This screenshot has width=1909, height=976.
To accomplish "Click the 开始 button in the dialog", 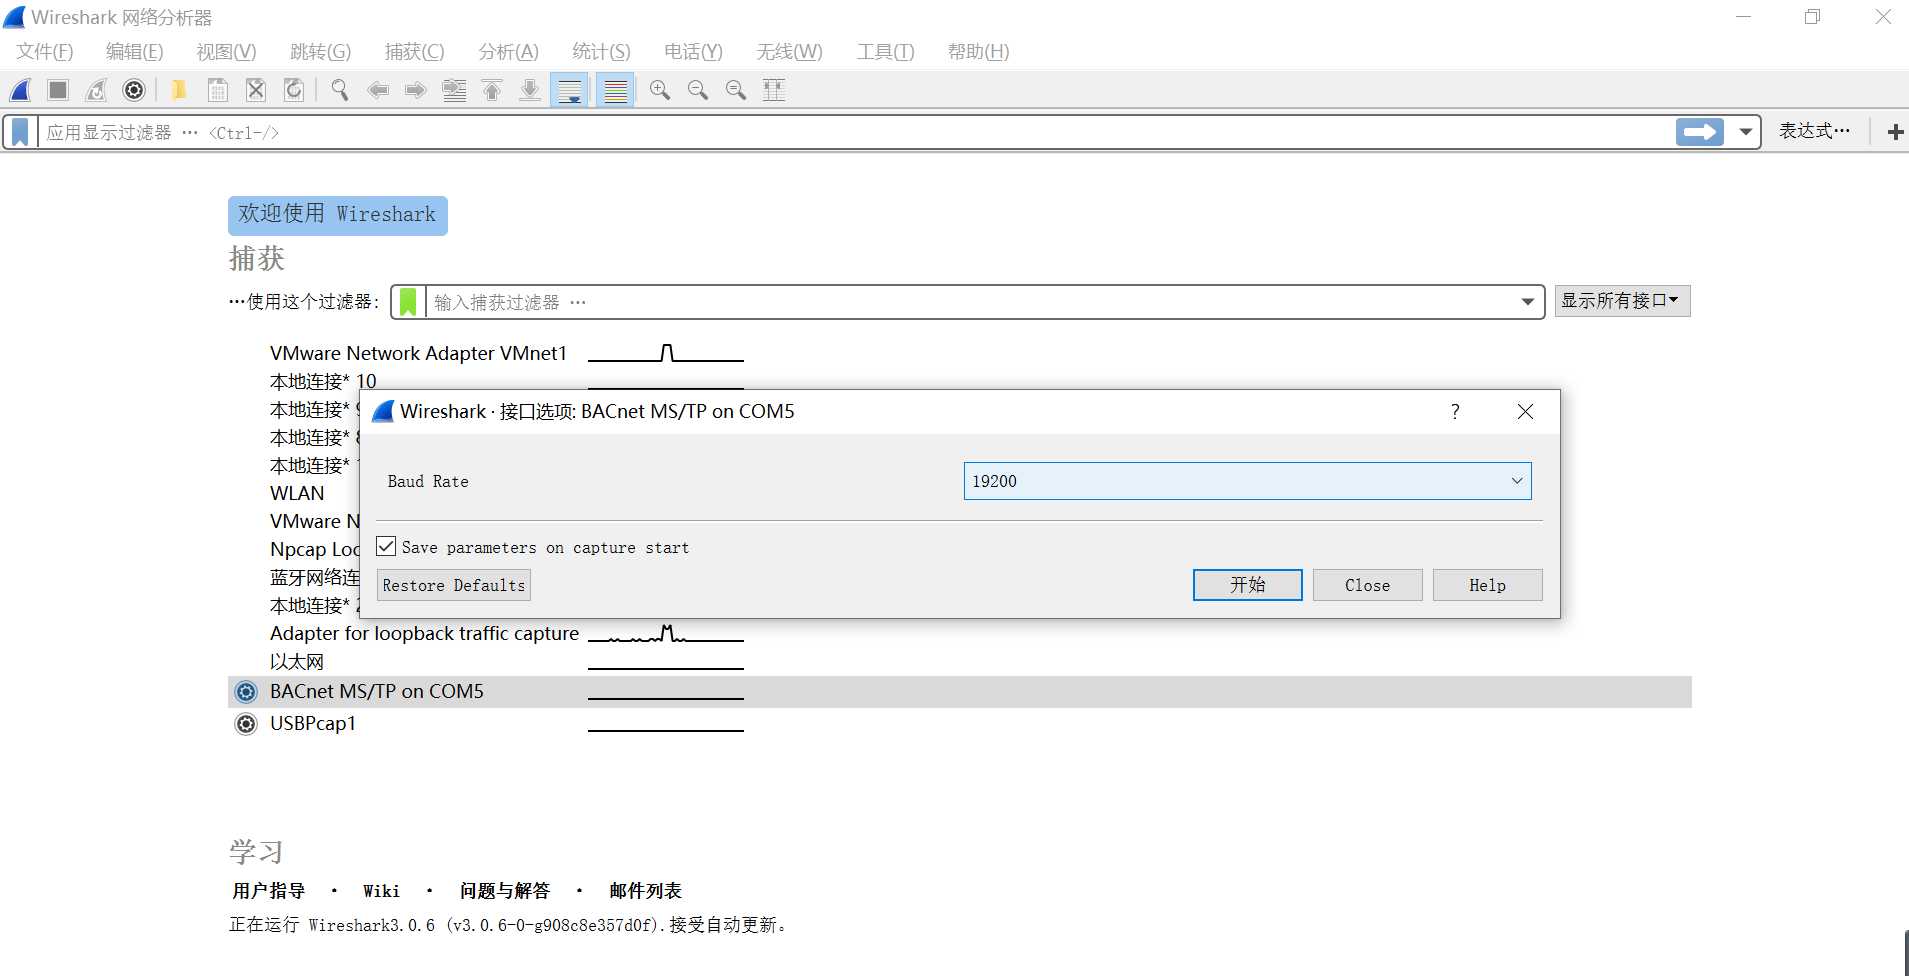I will coord(1247,585).
